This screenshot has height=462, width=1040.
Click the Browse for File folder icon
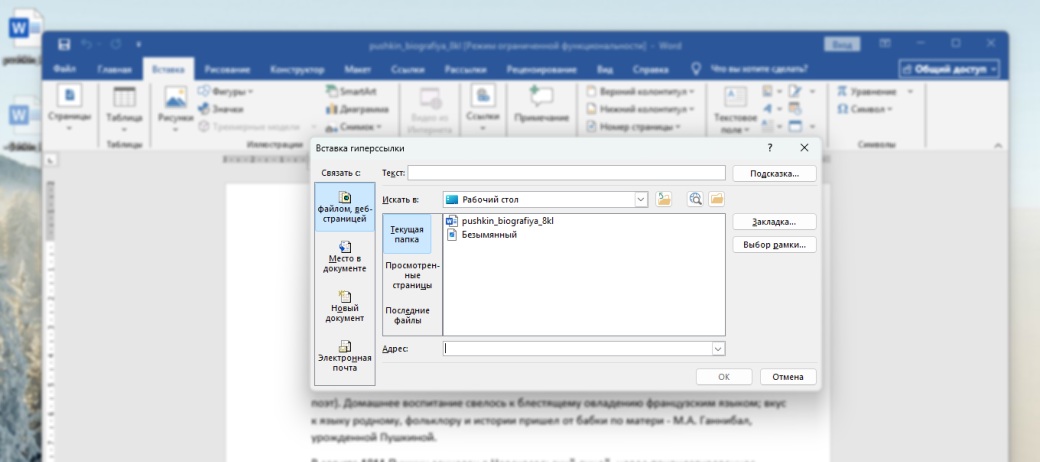coord(716,199)
